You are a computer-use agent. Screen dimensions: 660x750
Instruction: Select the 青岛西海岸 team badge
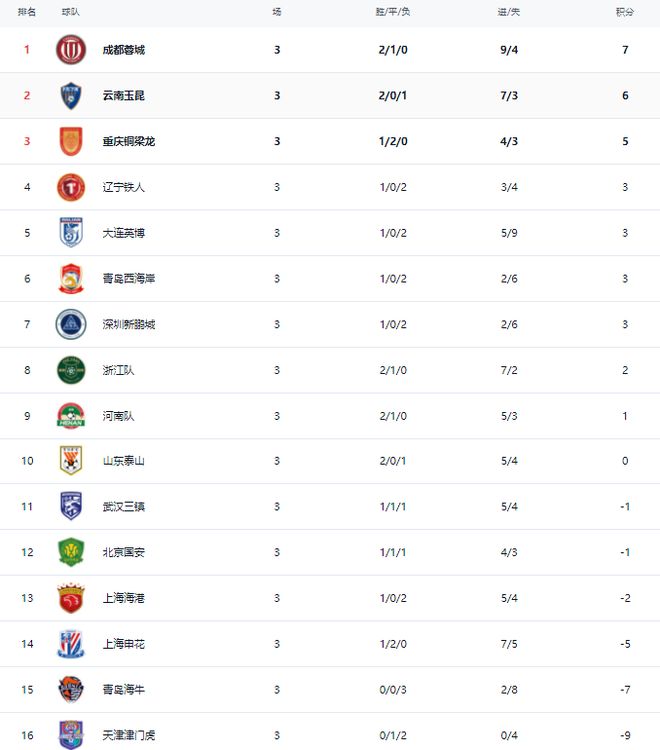point(71,279)
